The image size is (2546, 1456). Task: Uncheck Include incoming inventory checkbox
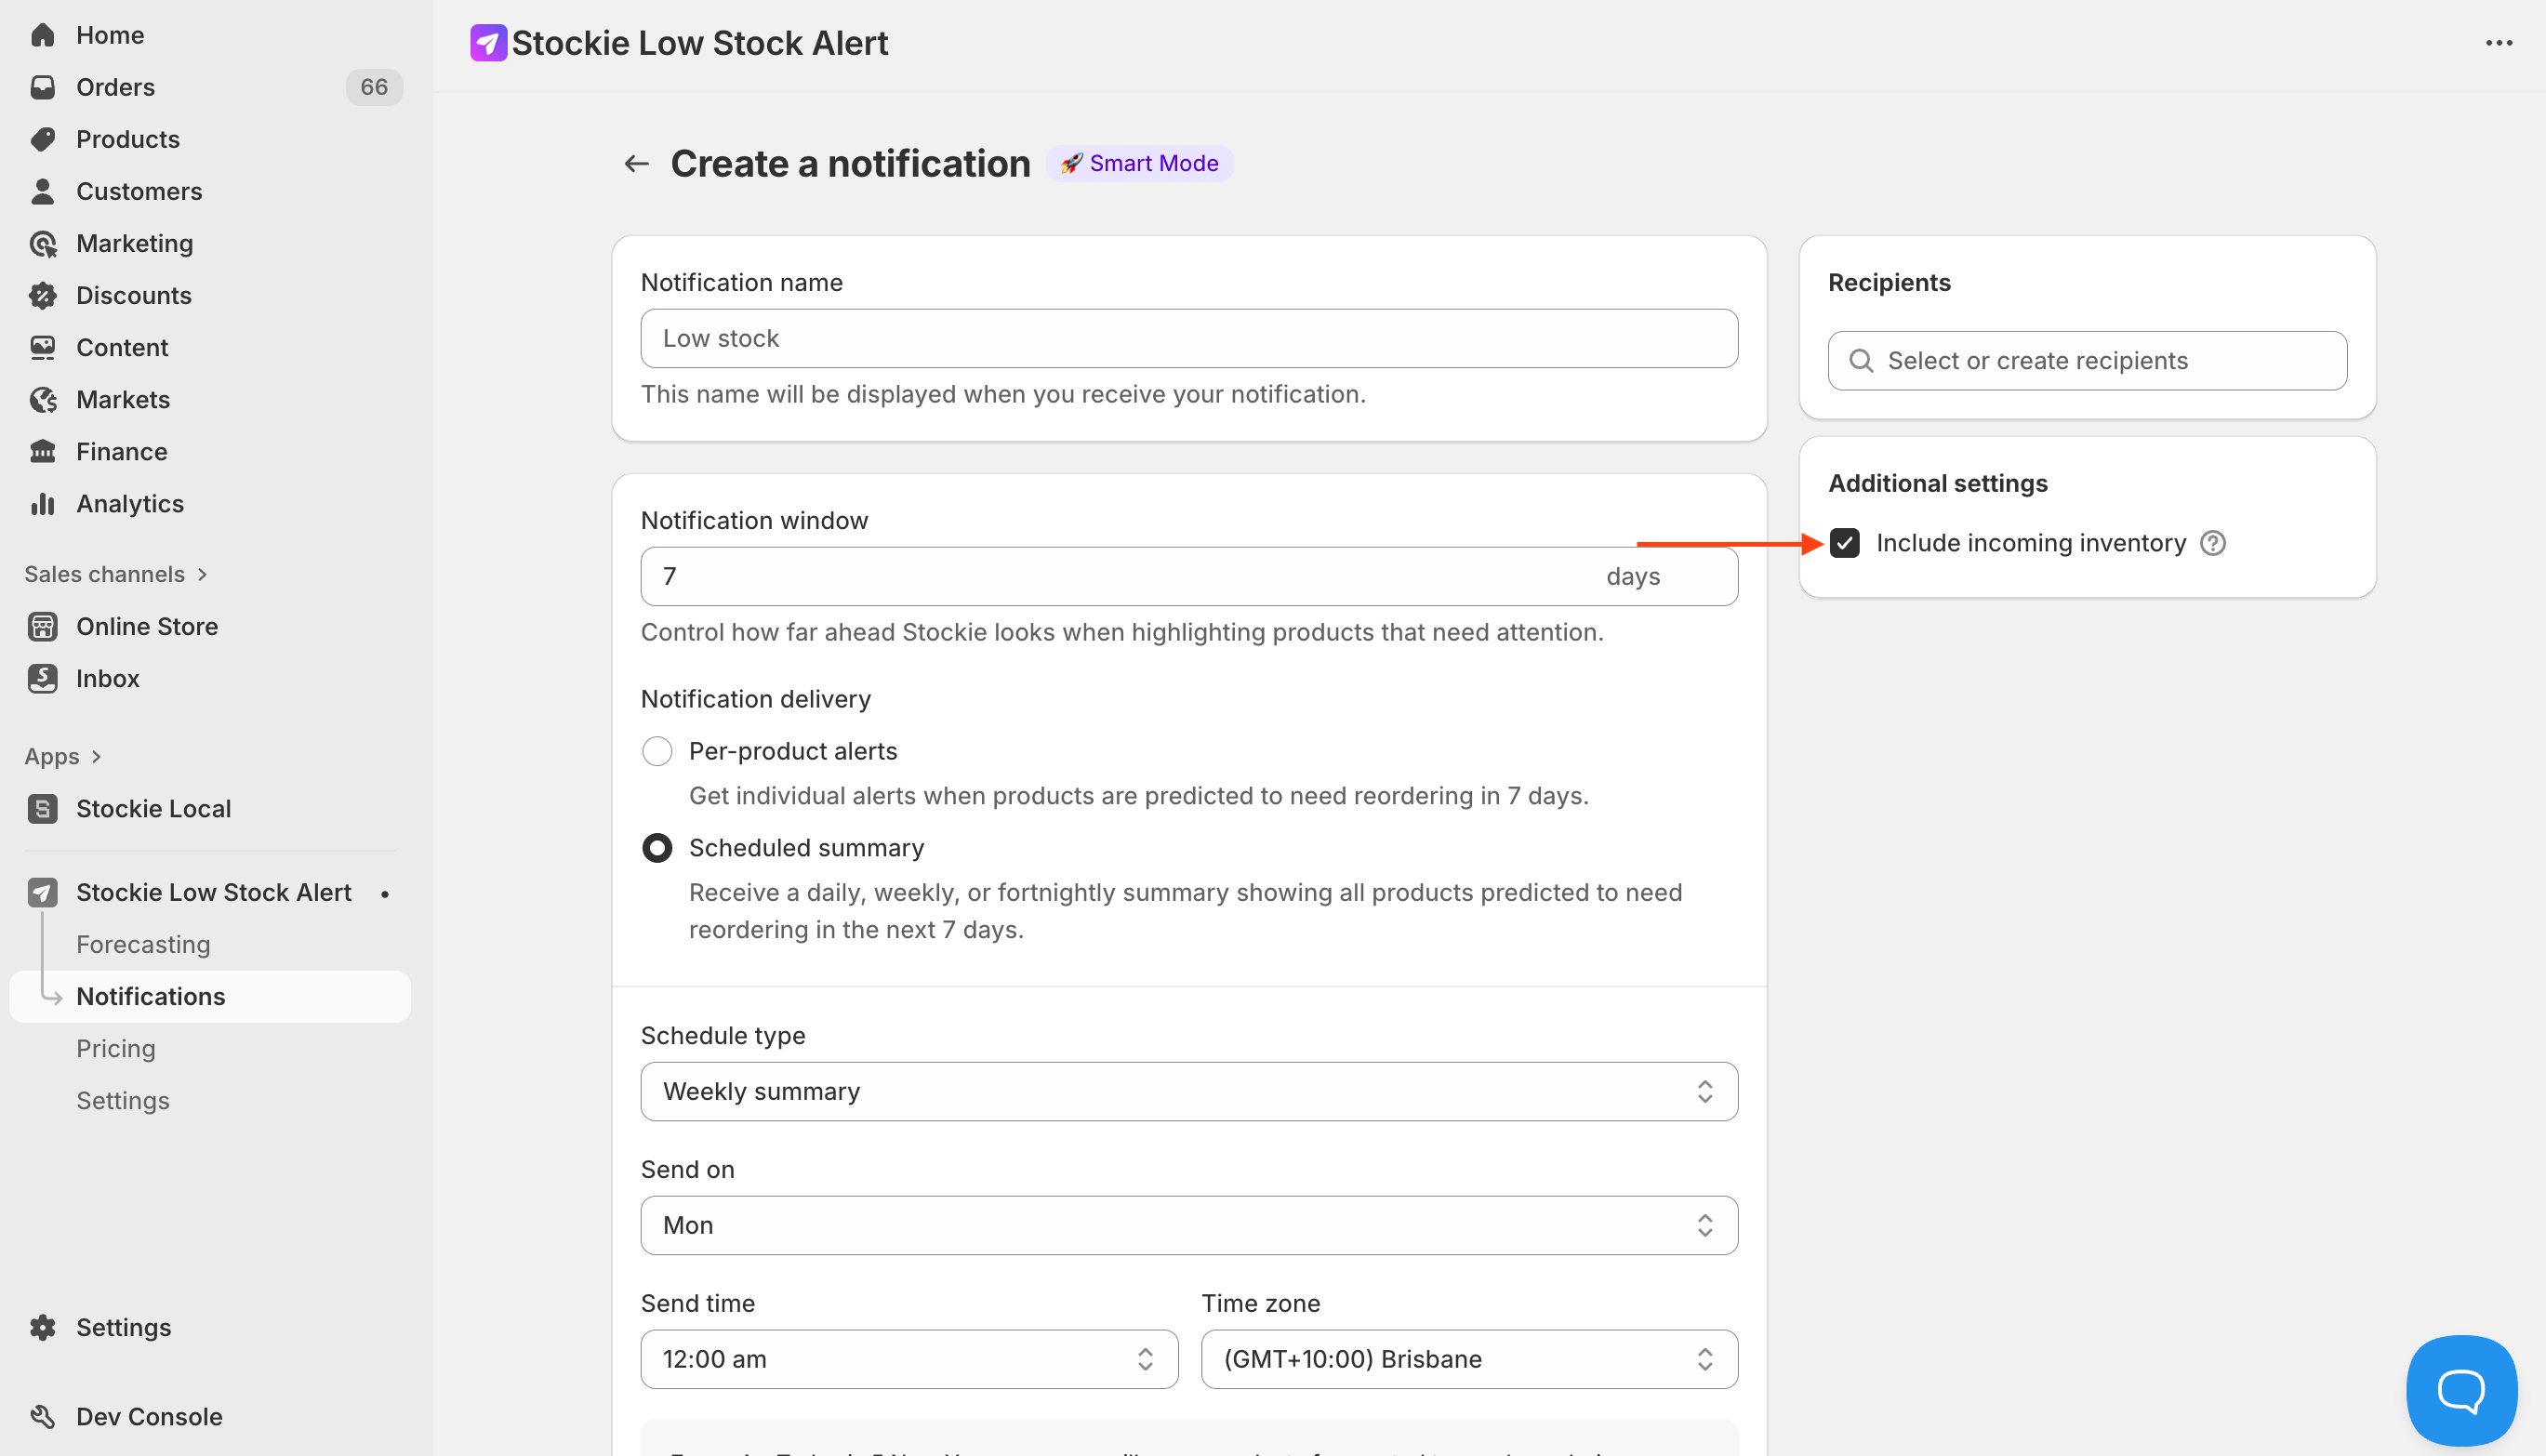(x=1844, y=543)
